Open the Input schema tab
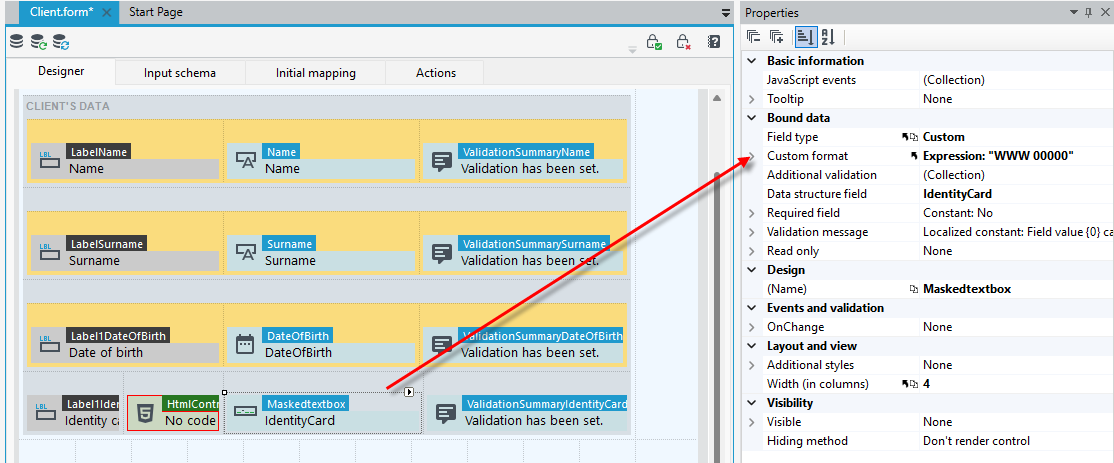The width and height of the screenshot is (1114, 463). pos(180,73)
